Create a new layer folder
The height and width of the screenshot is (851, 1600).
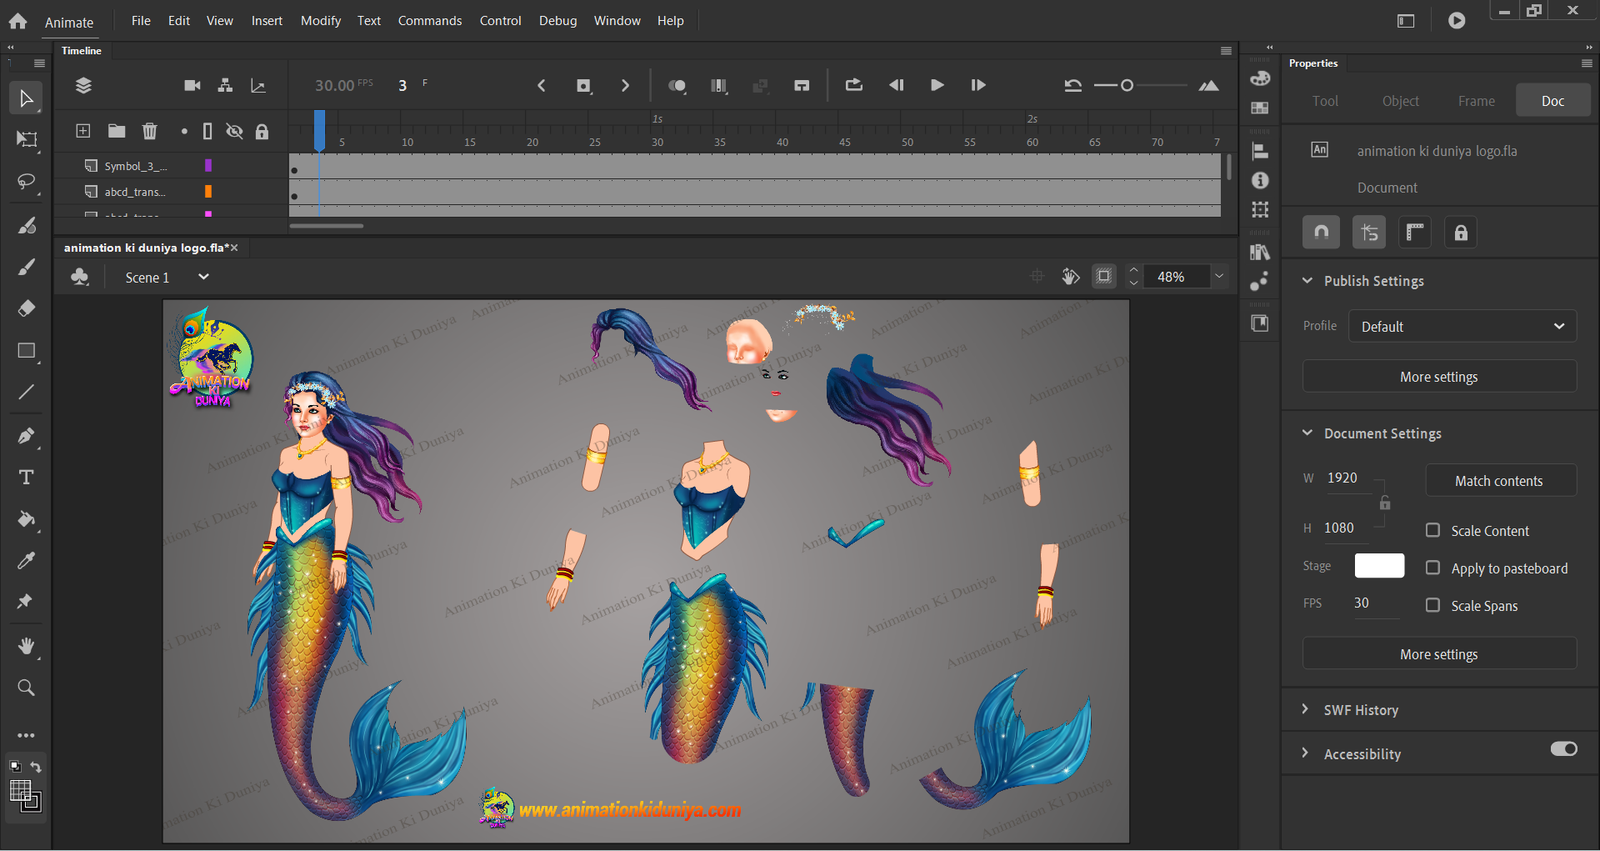tap(116, 131)
